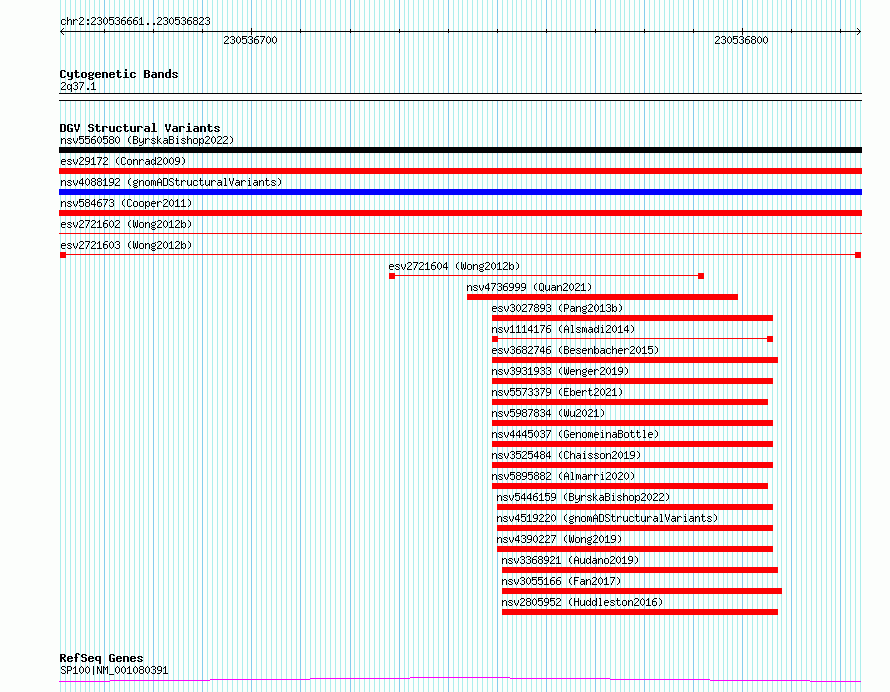890x692 pixels.
Task: Select variant label nsv5560580 (ByrskaBishop2022)
Action: tap(147, 140)
